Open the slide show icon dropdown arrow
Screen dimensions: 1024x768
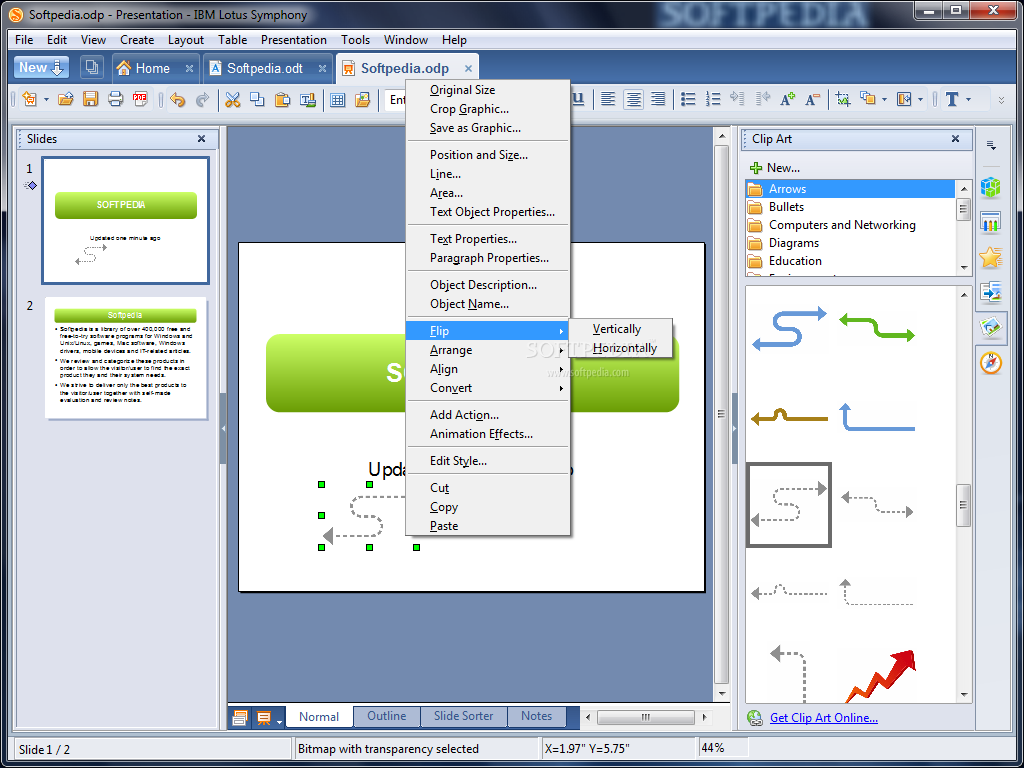280,722
